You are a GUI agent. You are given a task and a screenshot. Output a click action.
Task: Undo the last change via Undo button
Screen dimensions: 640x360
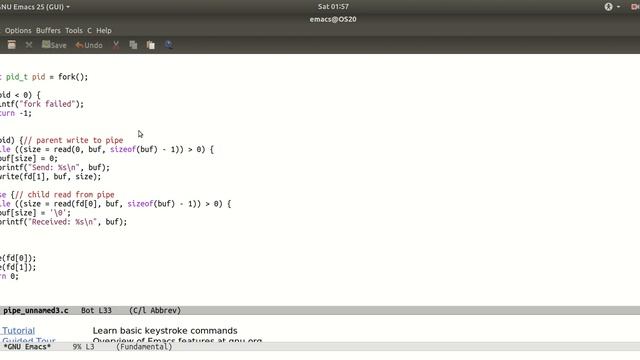point(89,45)
